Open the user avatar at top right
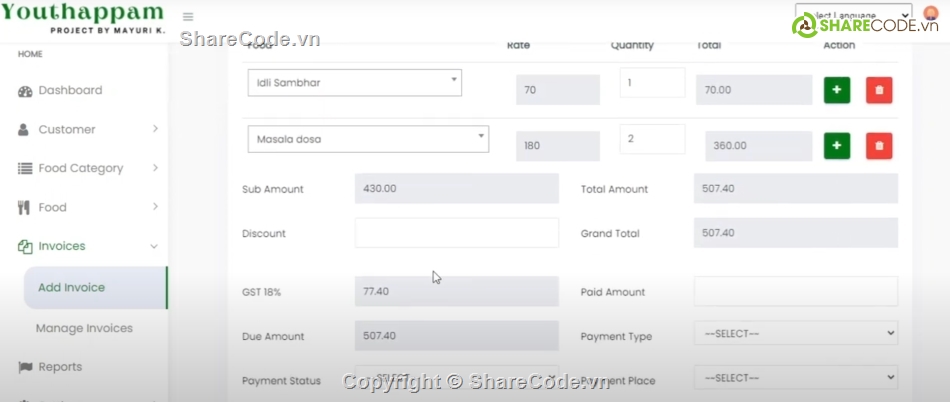 [x=930, y=13]
